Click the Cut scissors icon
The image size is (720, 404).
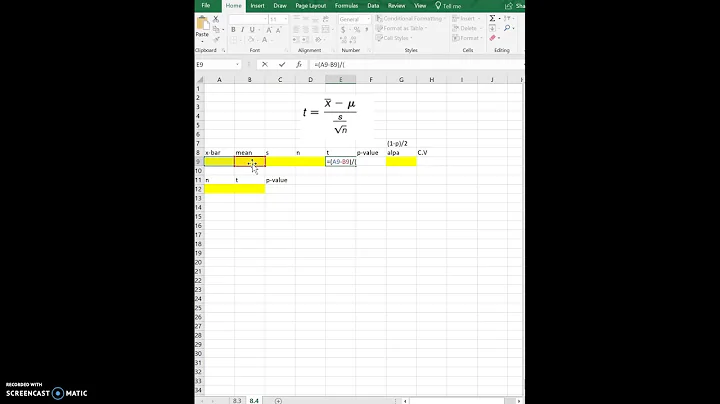click(216, 19)
